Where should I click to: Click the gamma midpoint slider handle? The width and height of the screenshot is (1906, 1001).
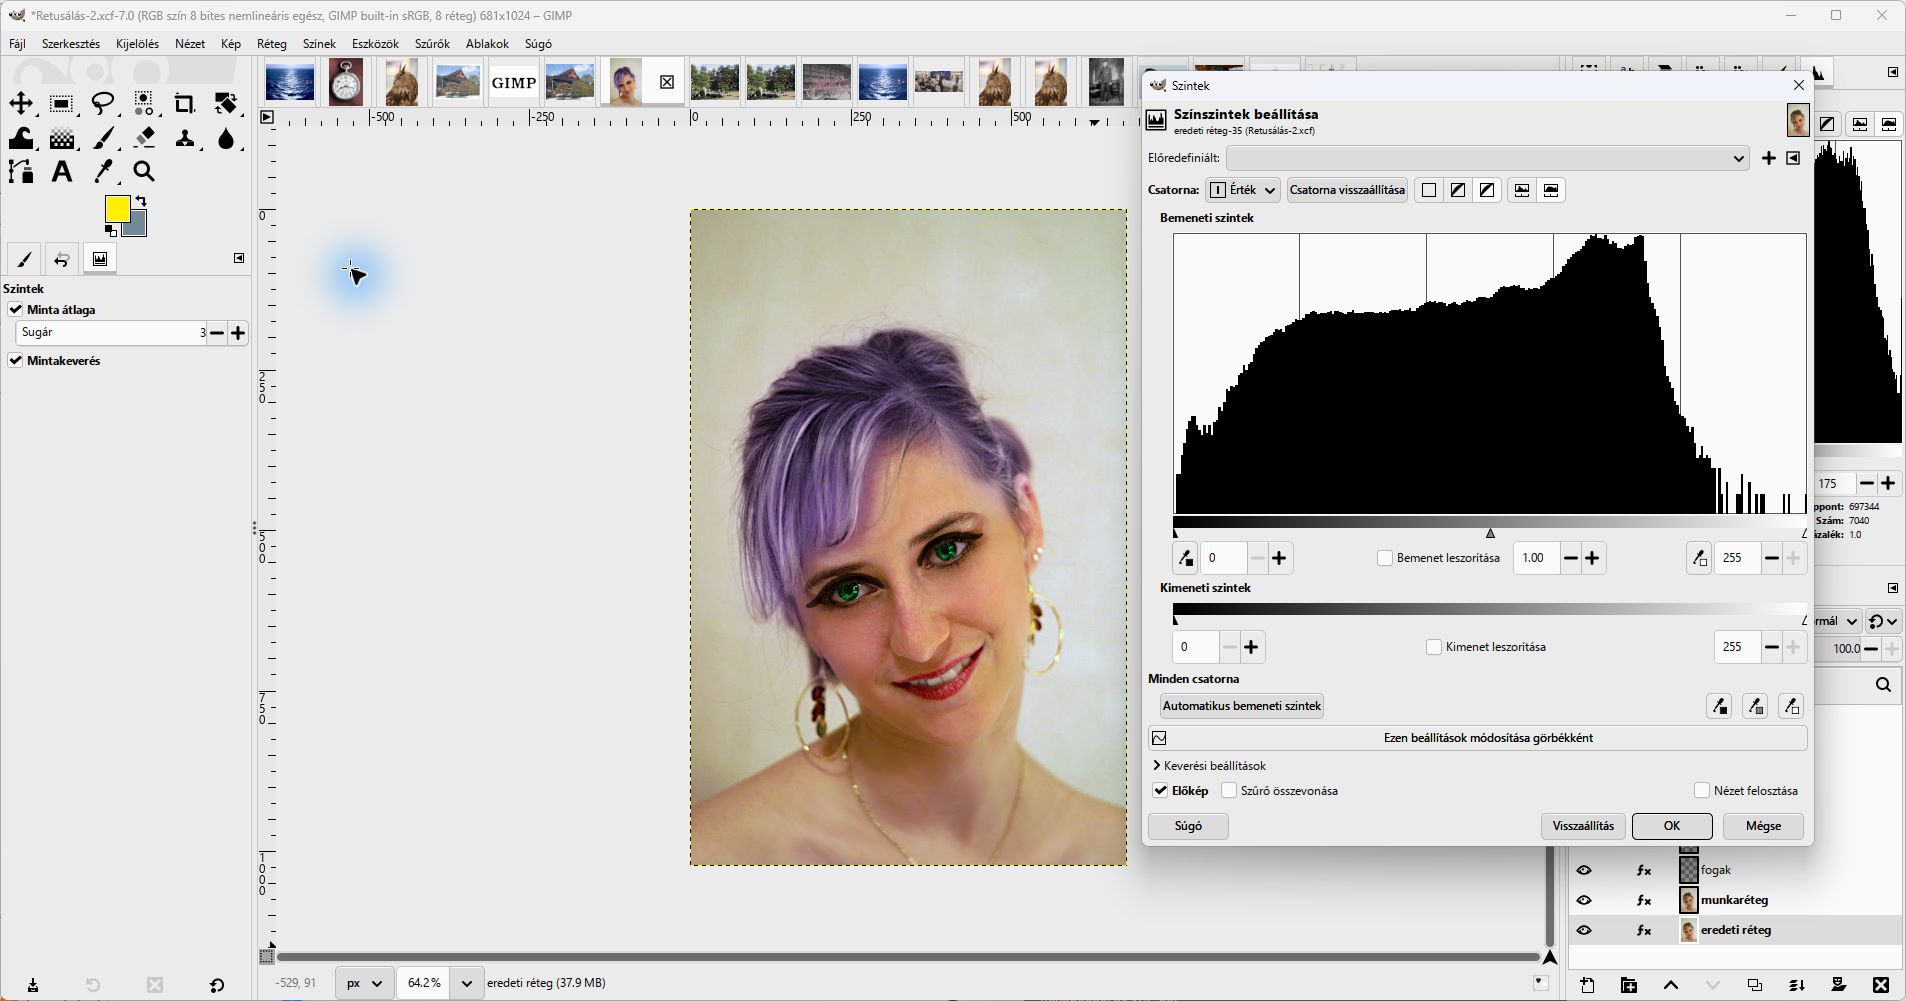[1490, 533]
